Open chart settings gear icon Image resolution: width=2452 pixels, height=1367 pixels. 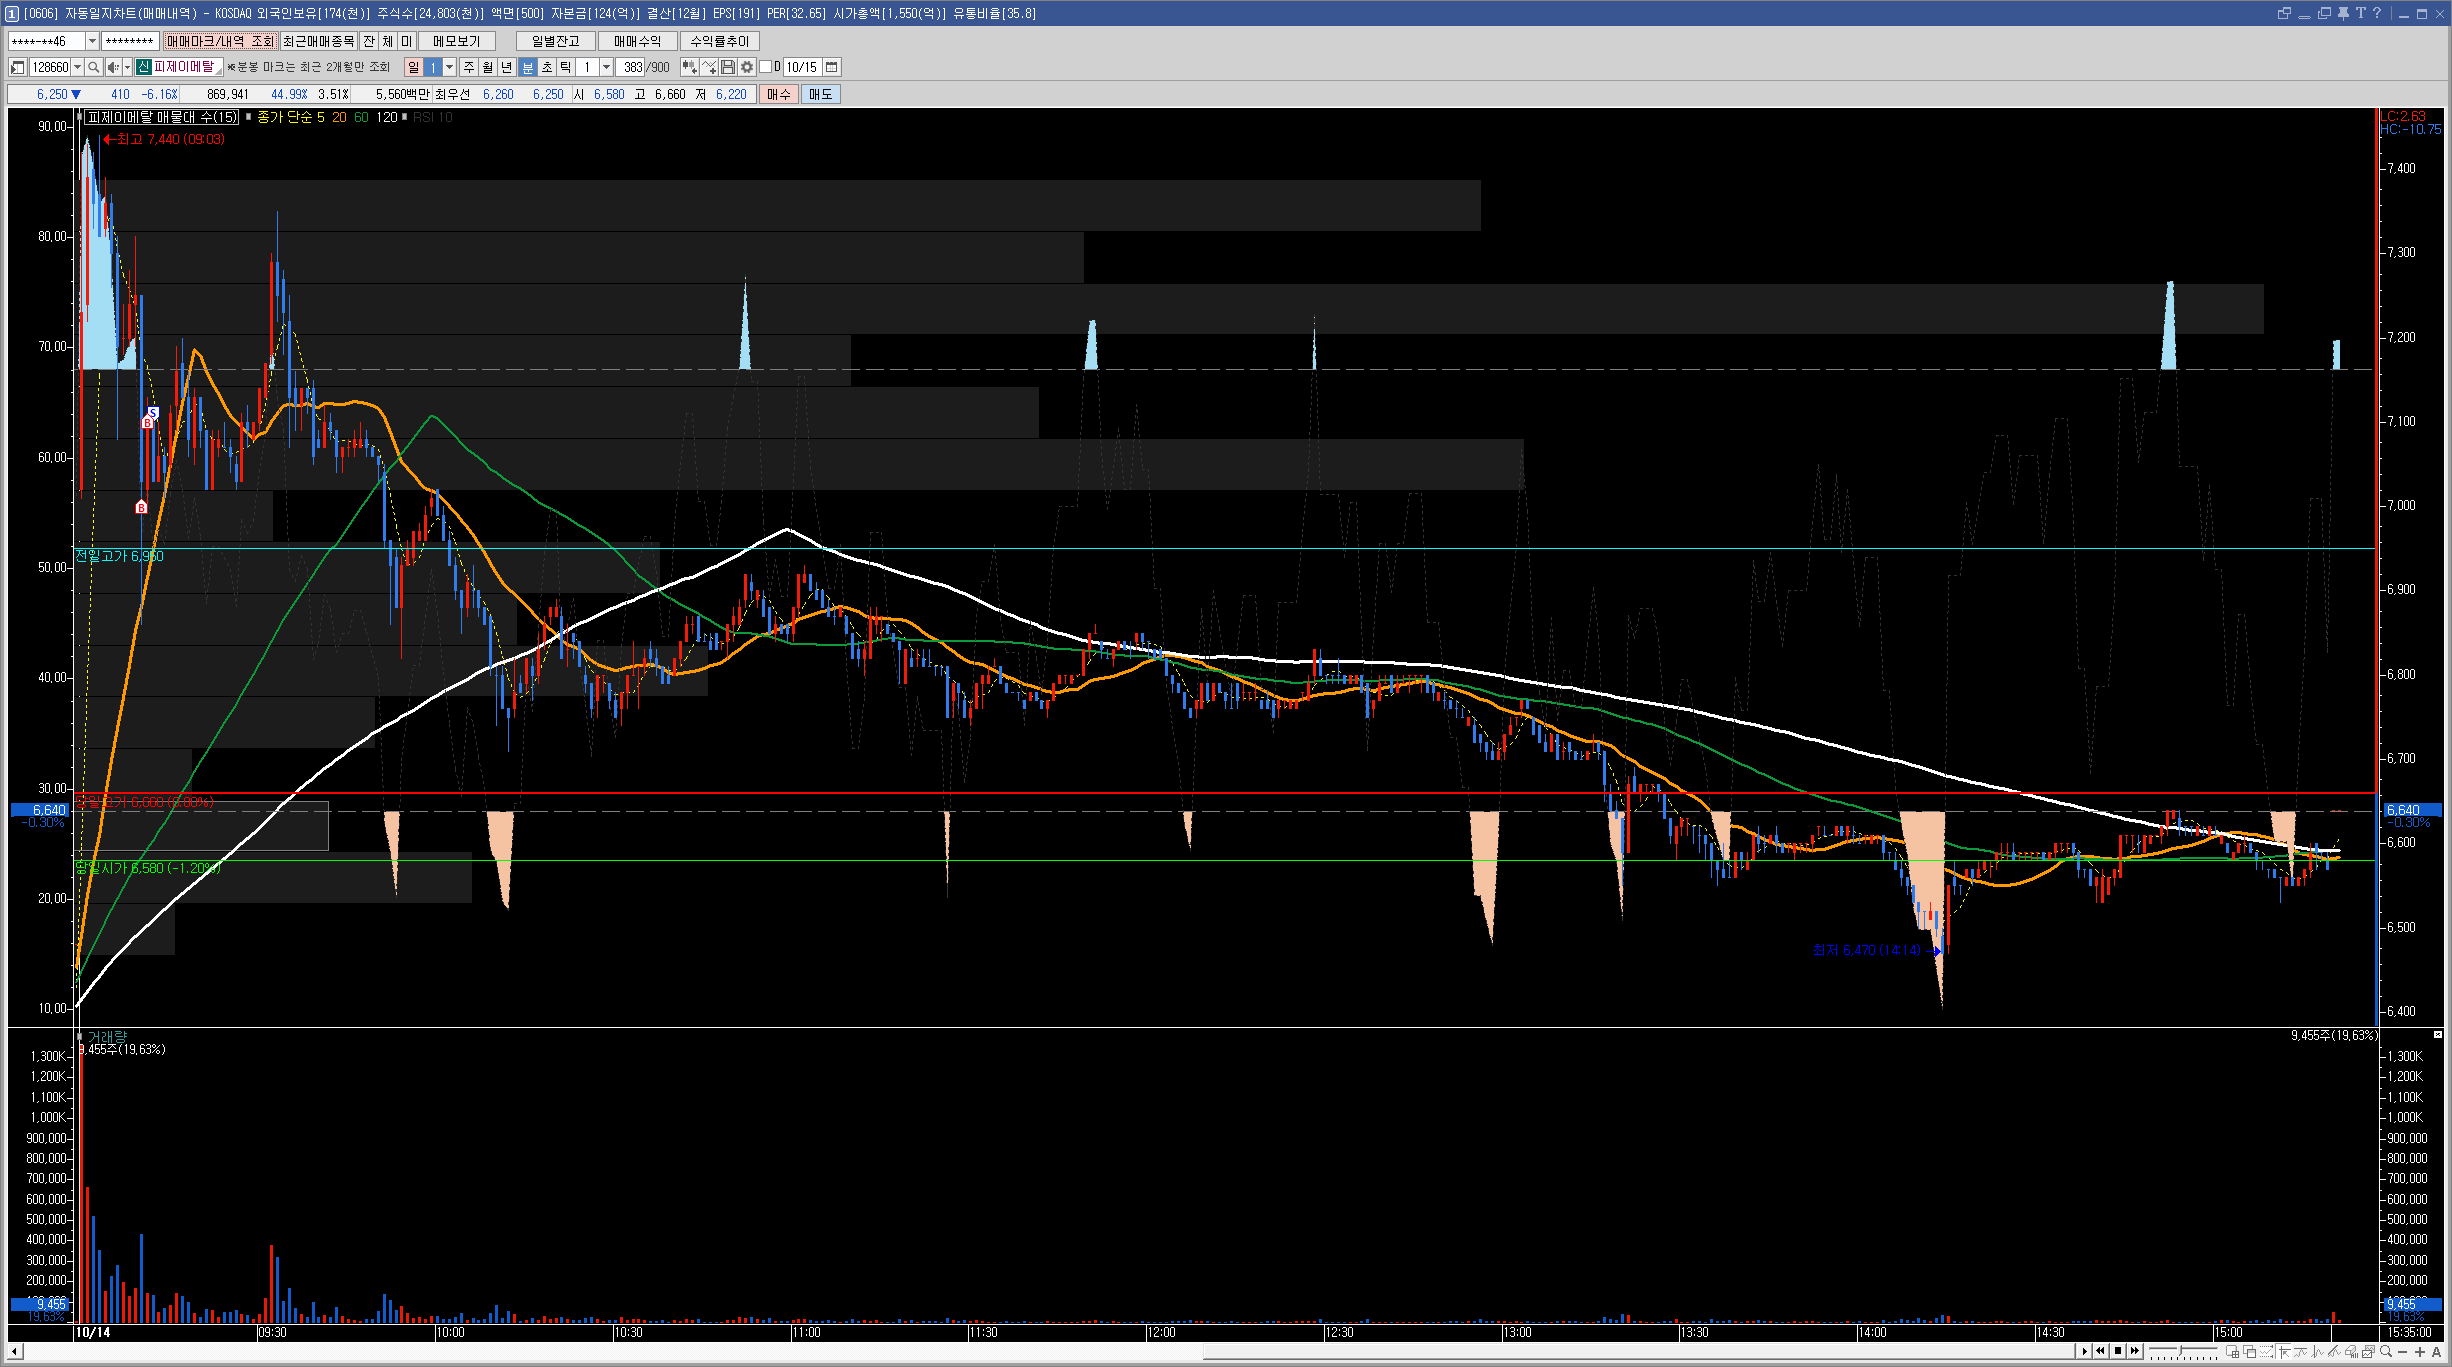747,67
